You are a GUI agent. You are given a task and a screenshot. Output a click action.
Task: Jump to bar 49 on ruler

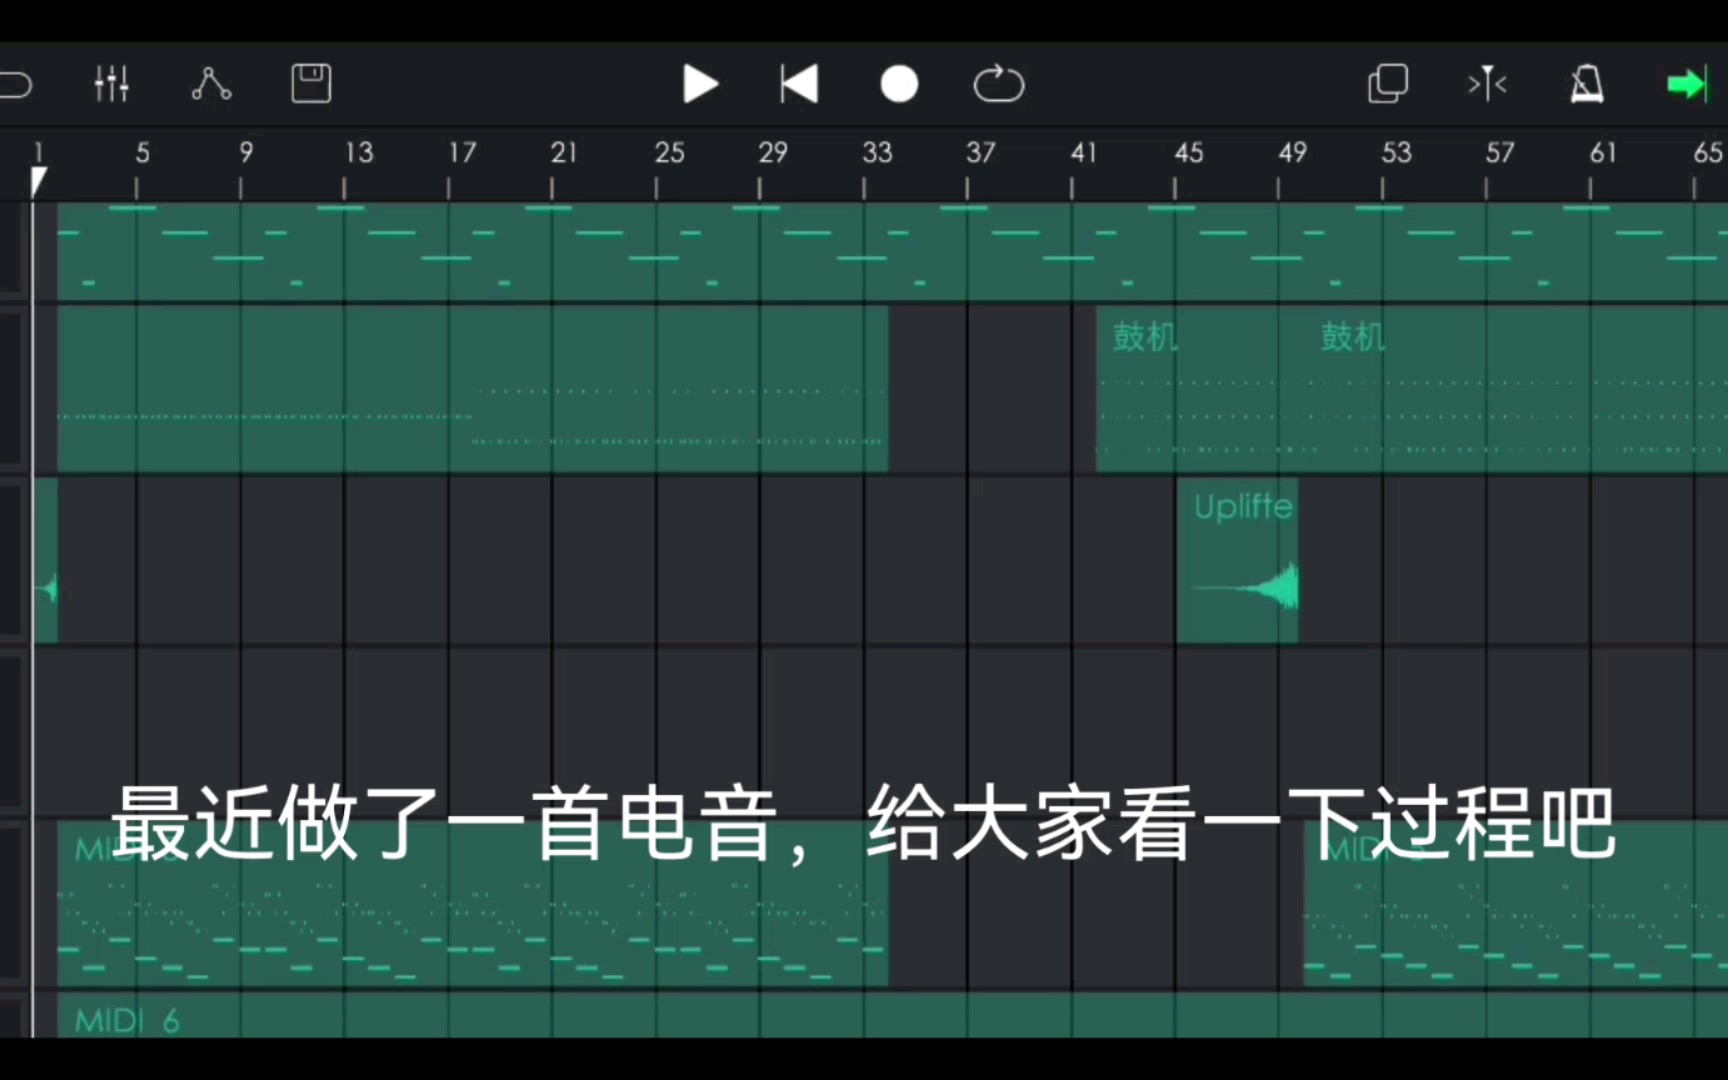pos(1292,153)
